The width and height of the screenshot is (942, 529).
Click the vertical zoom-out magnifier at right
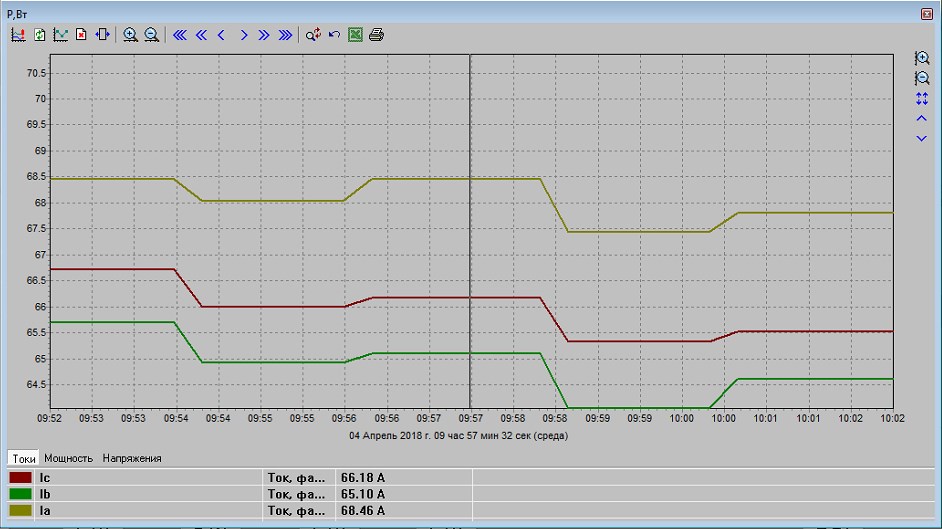[x=922, y=78]
